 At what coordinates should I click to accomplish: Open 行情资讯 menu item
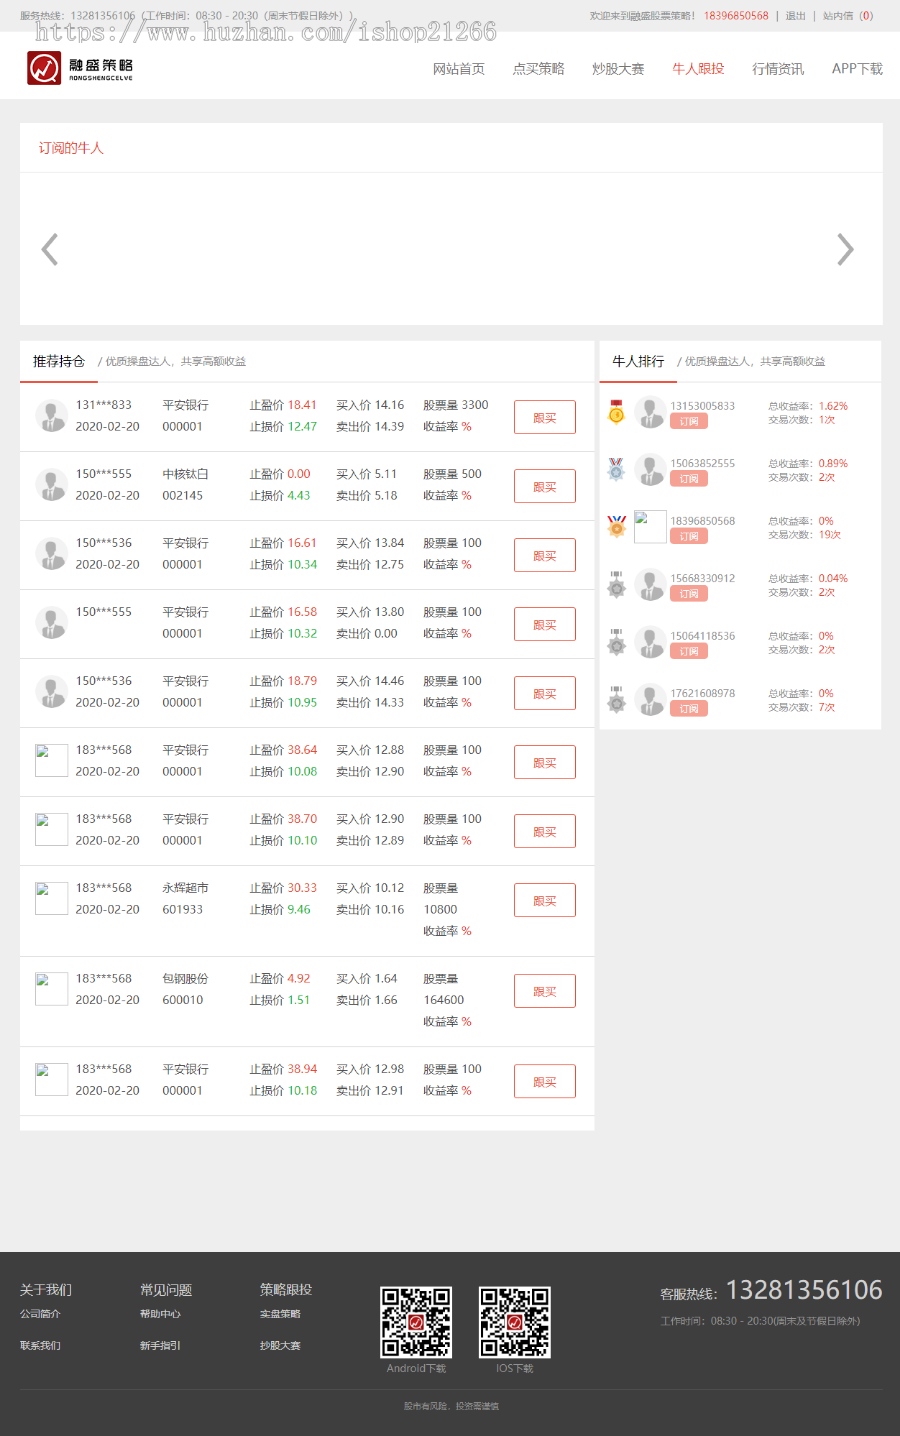point(778,69)
